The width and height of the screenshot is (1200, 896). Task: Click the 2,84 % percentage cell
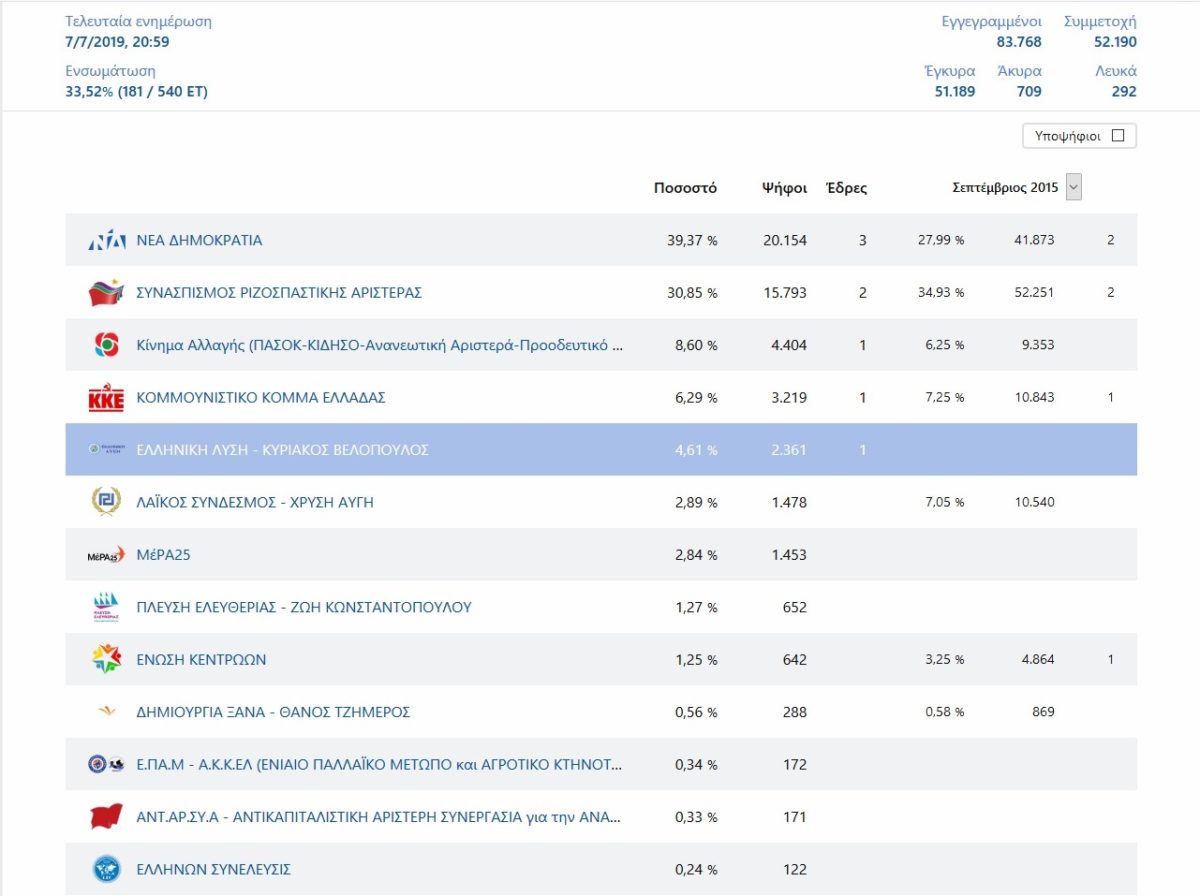[x=697, y=555]
